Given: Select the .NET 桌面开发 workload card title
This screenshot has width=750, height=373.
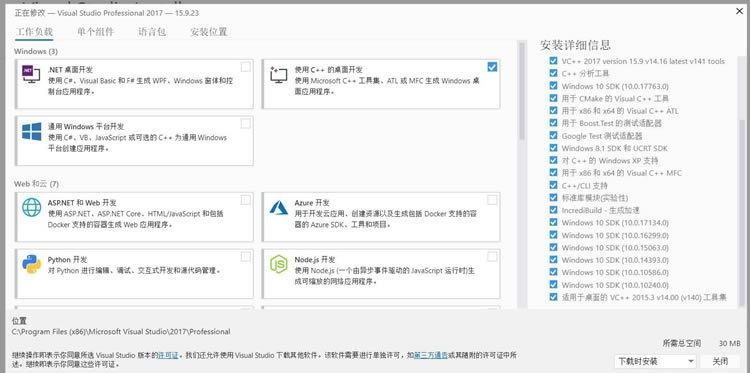Looking at the screenshot, I should [70, 70].
